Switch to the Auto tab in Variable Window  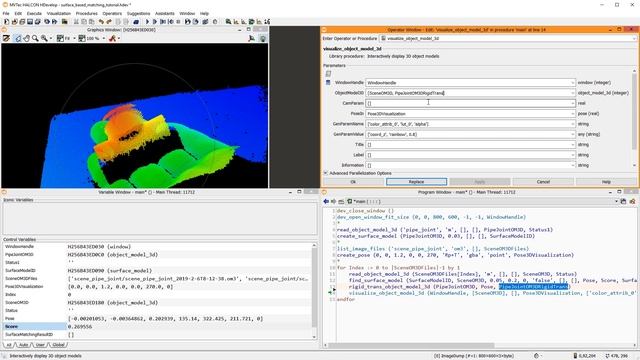click(x=24, y=345)
